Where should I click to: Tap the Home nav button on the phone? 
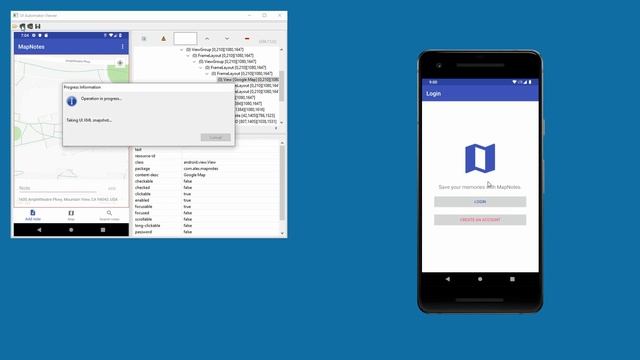pos(480,279)
